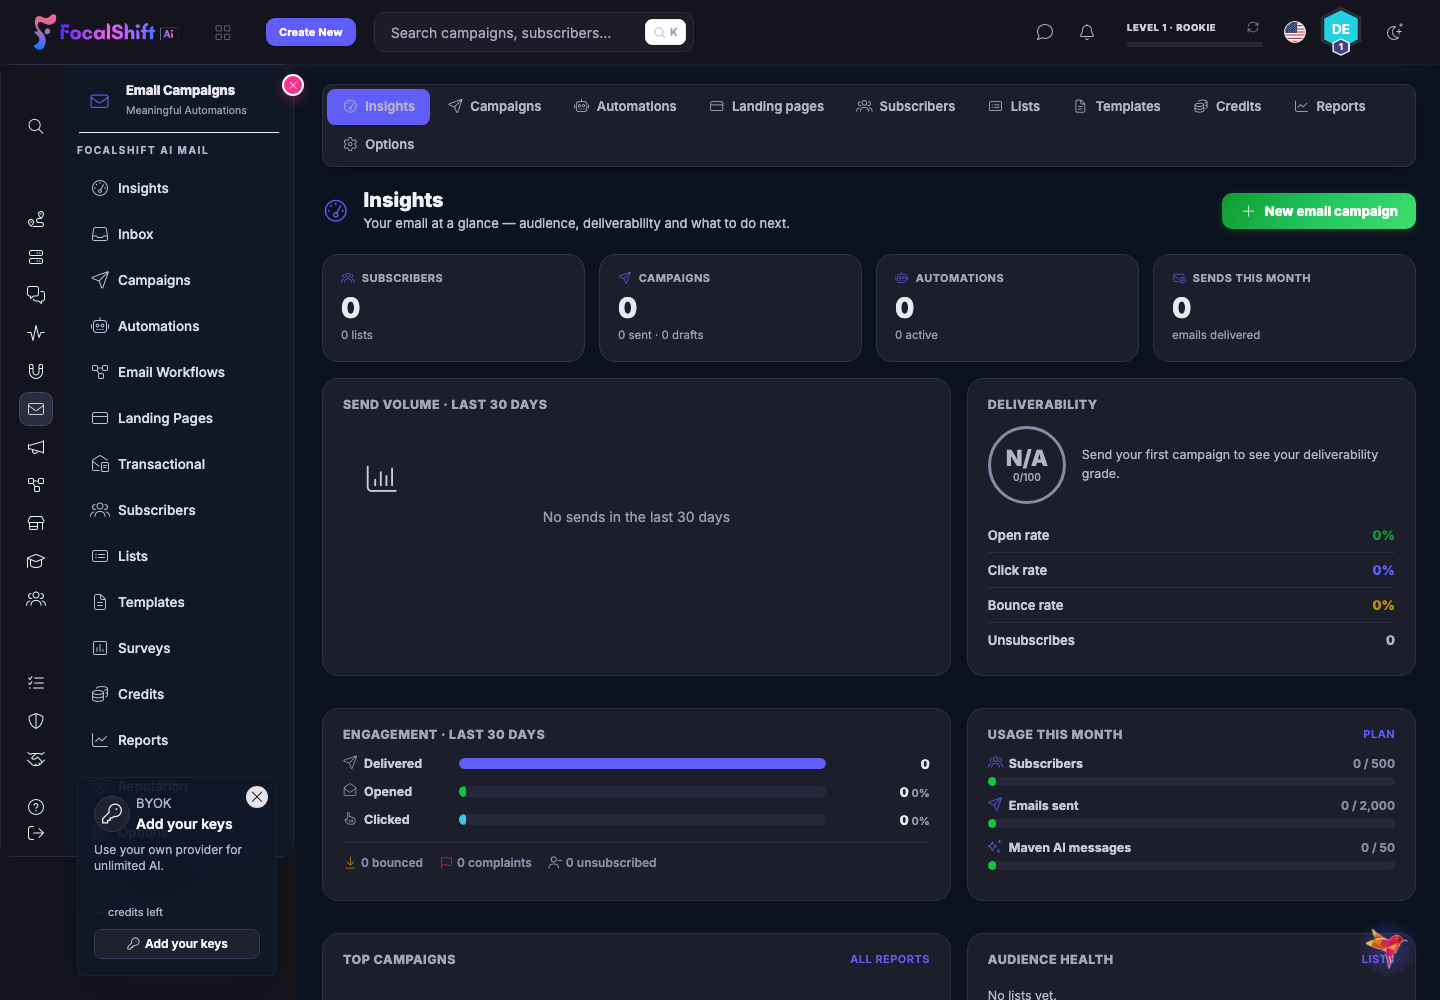Open the checklist icon in left rail
This screenshot has height=1000, width=1440.
click(x=36, y=683)
